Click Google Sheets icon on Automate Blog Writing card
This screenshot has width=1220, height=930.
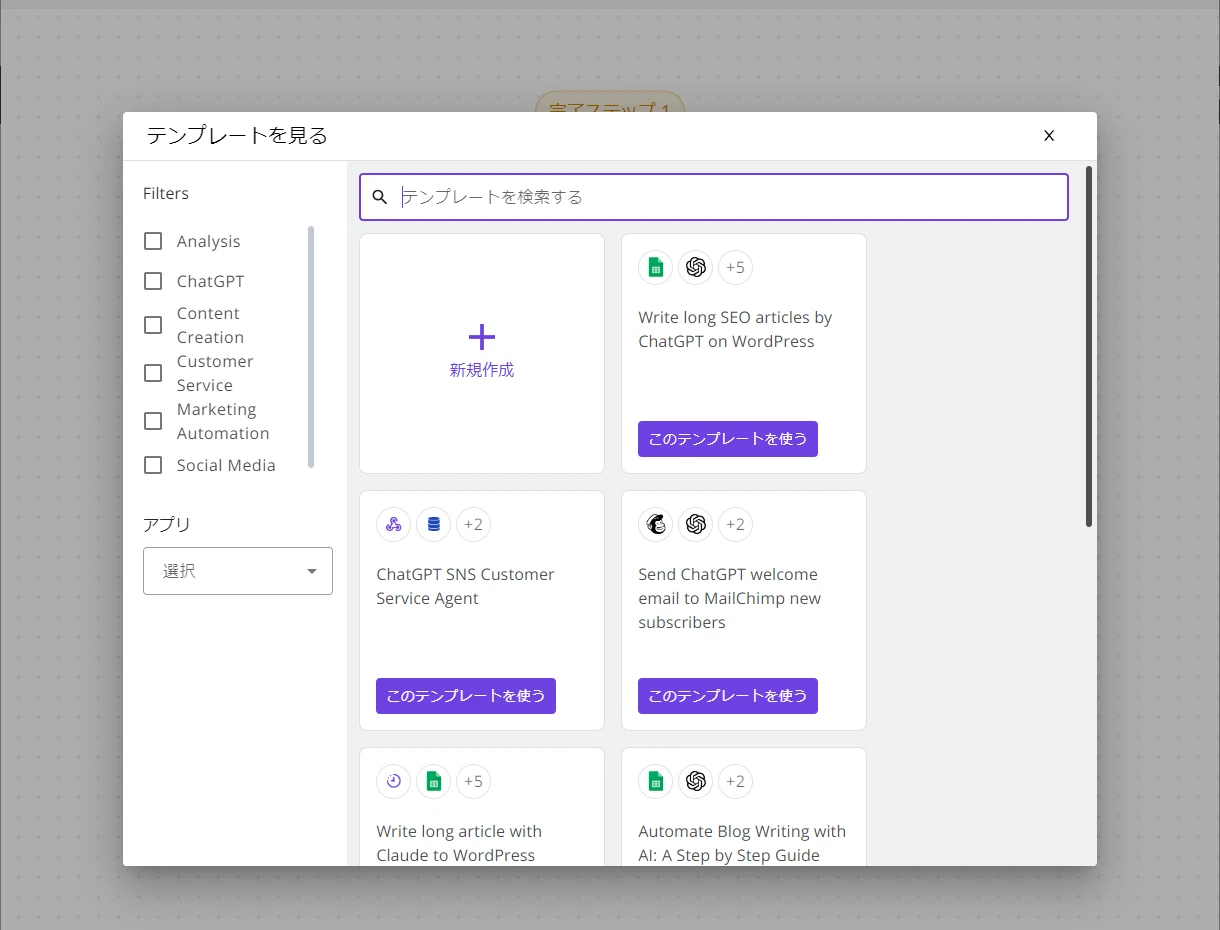pos(656,781)
